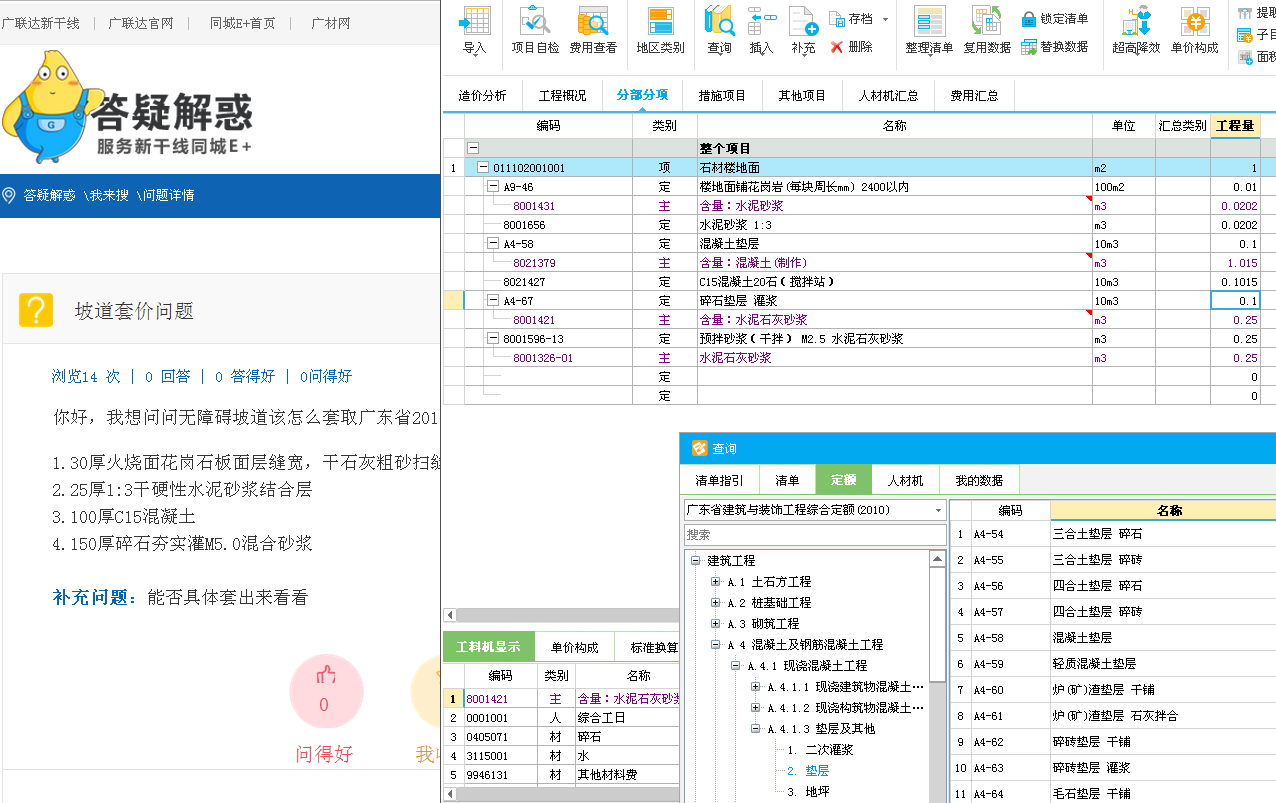Click the 超高降效 icon
The image size is (1276, 803).
point(1136,21)
